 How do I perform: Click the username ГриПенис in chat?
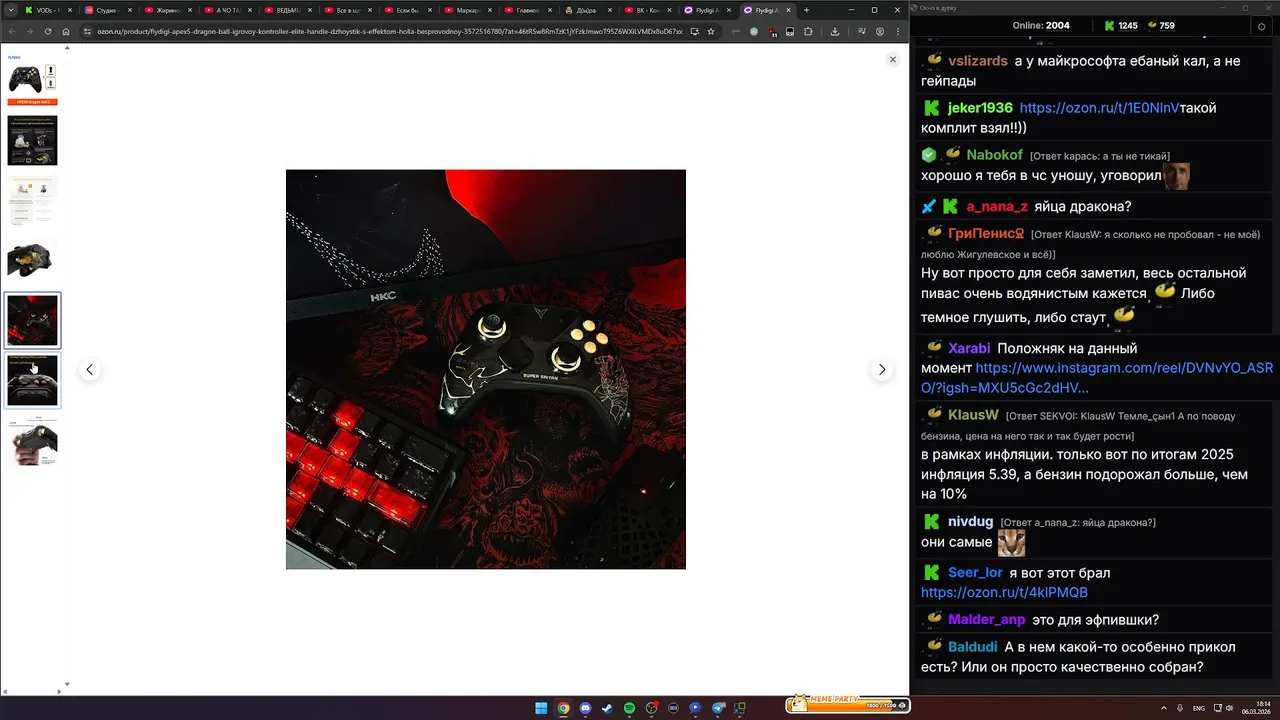click(x=986, y=234)
